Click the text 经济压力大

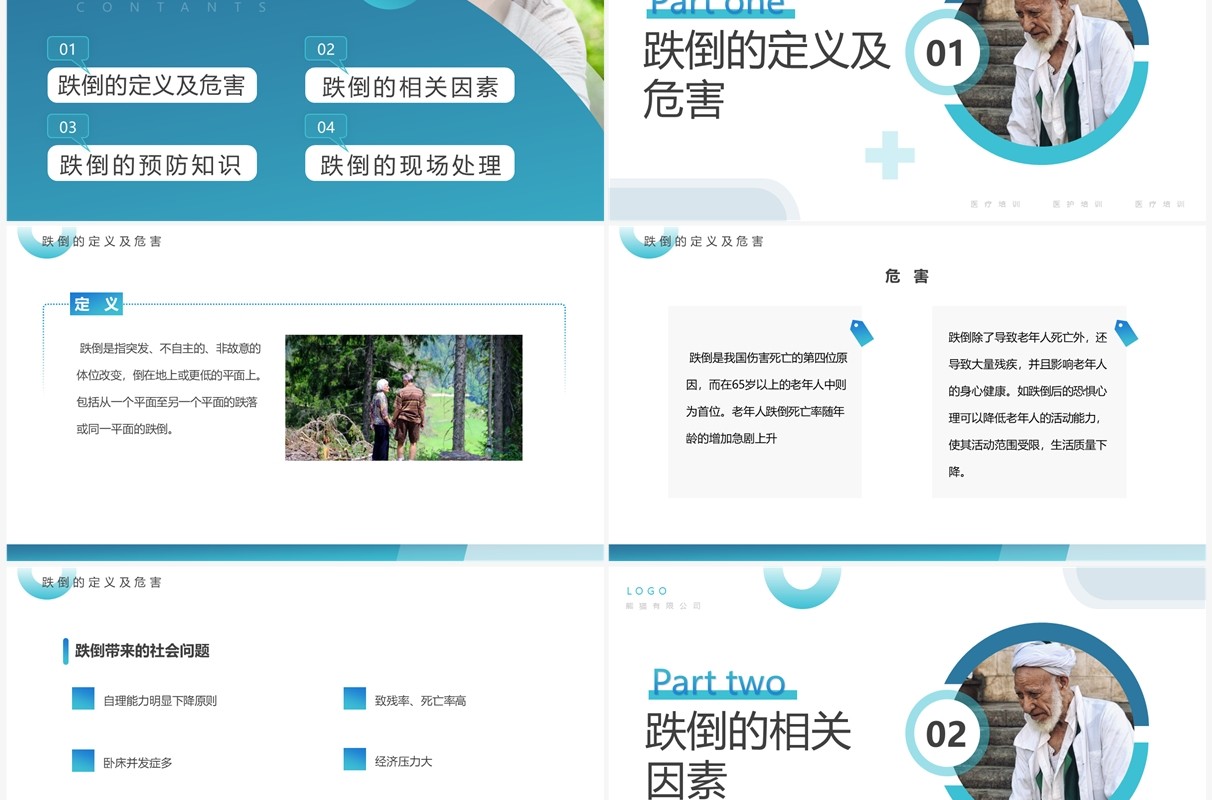(x=404, y=762)
